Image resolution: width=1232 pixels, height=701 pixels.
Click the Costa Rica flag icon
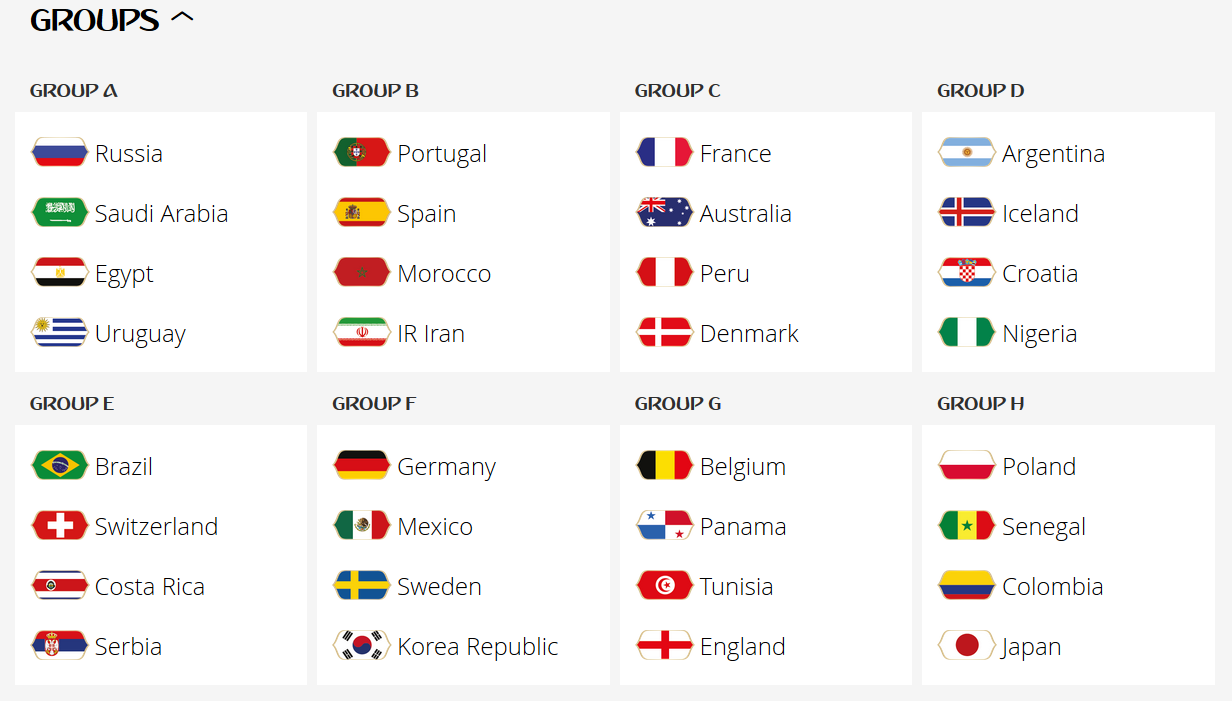point(60,586)
